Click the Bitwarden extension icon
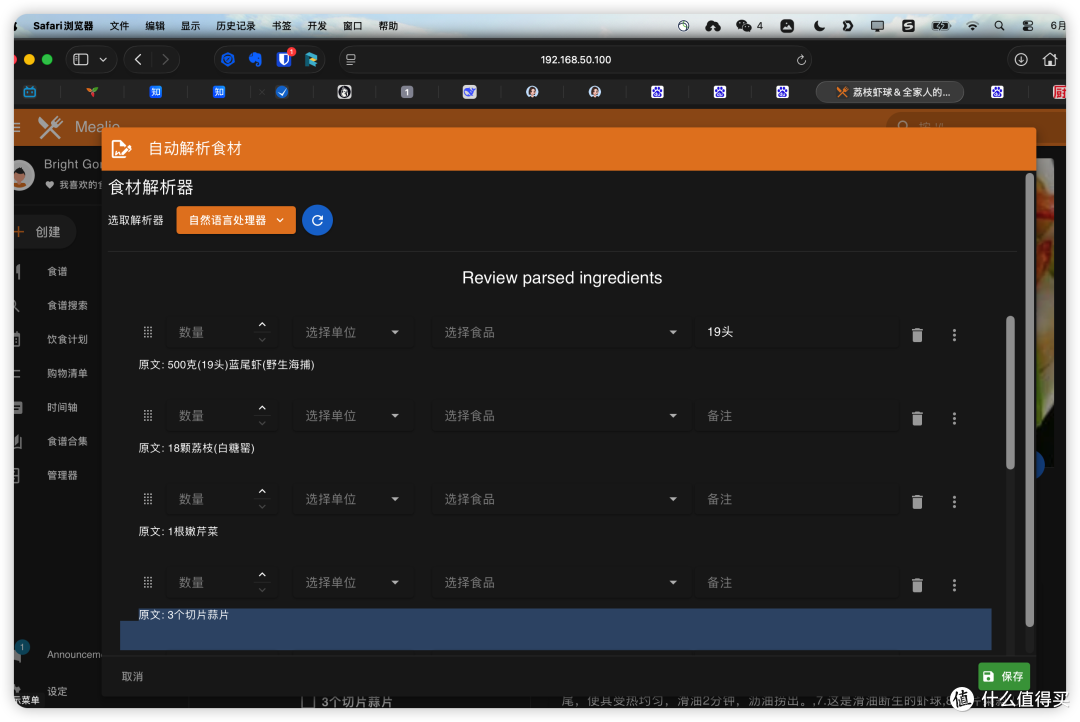 pyautogui.click(x=284, y=59)
